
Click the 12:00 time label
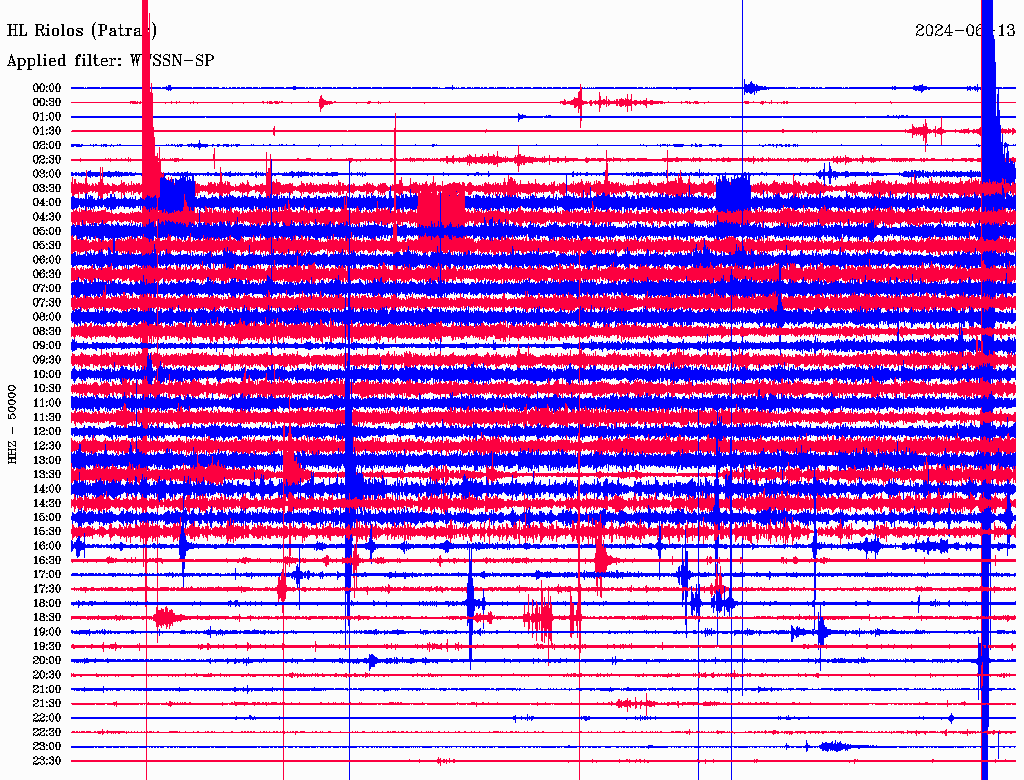pyautogui.click(x=47, y=431)
